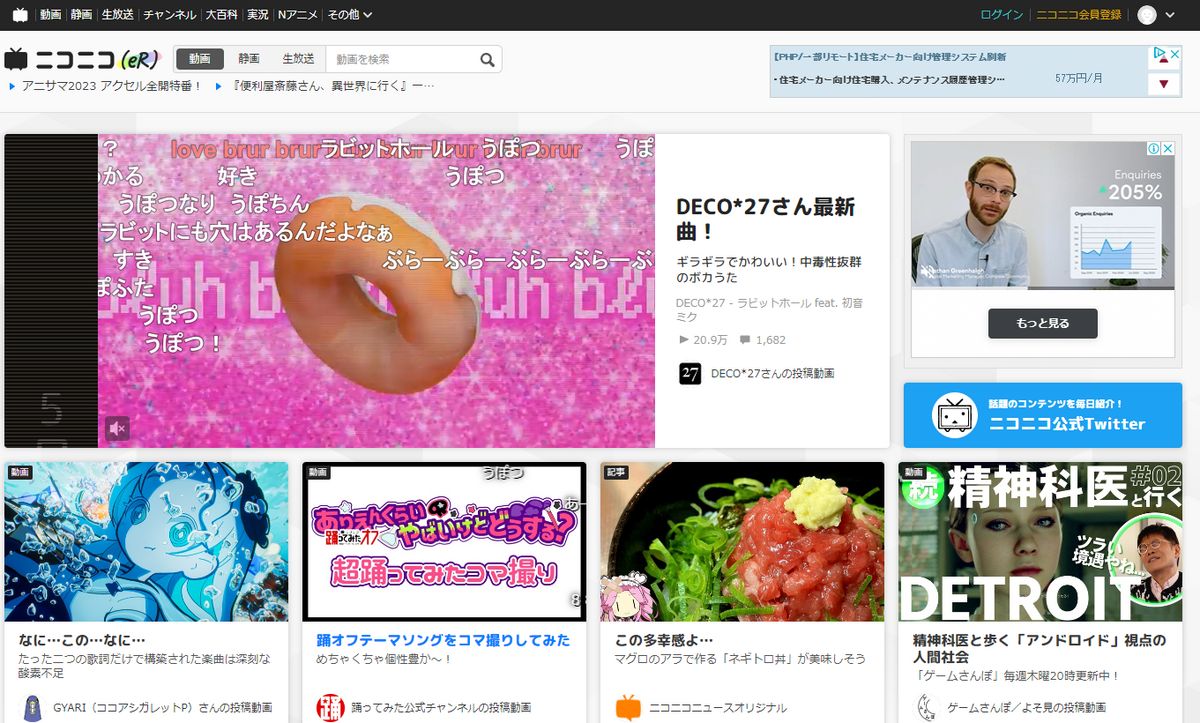The width and height of the screenshot is (1200, 723).
Task: Expand the その他 dropdown menu
Action: pos(350,15)
